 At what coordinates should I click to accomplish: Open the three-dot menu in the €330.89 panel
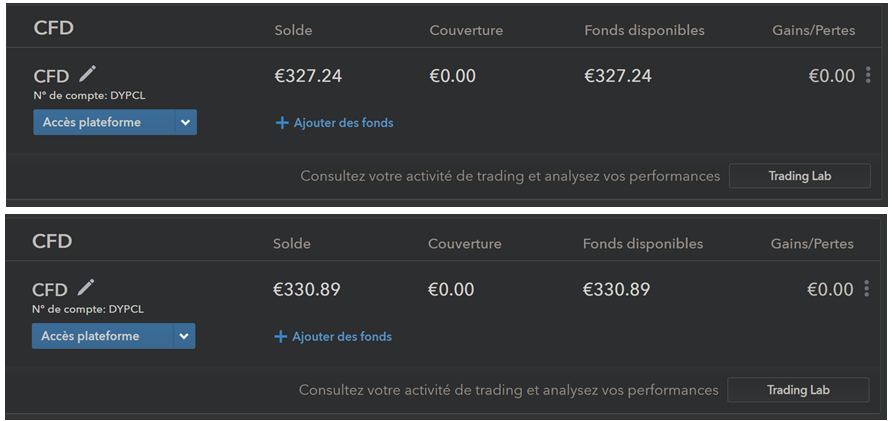tap(866, 289)
